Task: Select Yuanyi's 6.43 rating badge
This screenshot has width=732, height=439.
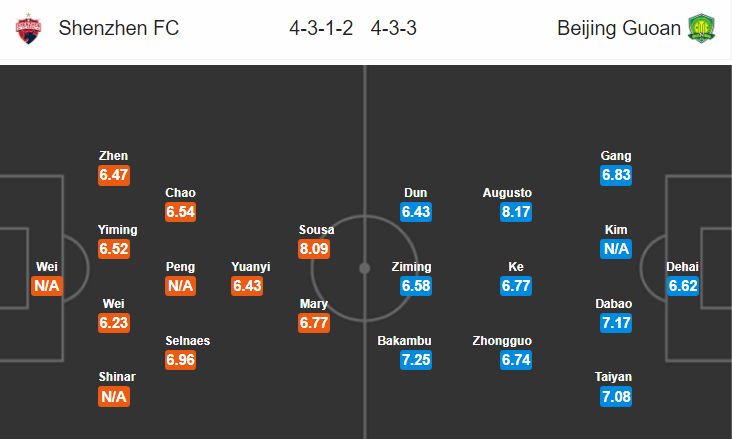Action: tap(247, 285)
